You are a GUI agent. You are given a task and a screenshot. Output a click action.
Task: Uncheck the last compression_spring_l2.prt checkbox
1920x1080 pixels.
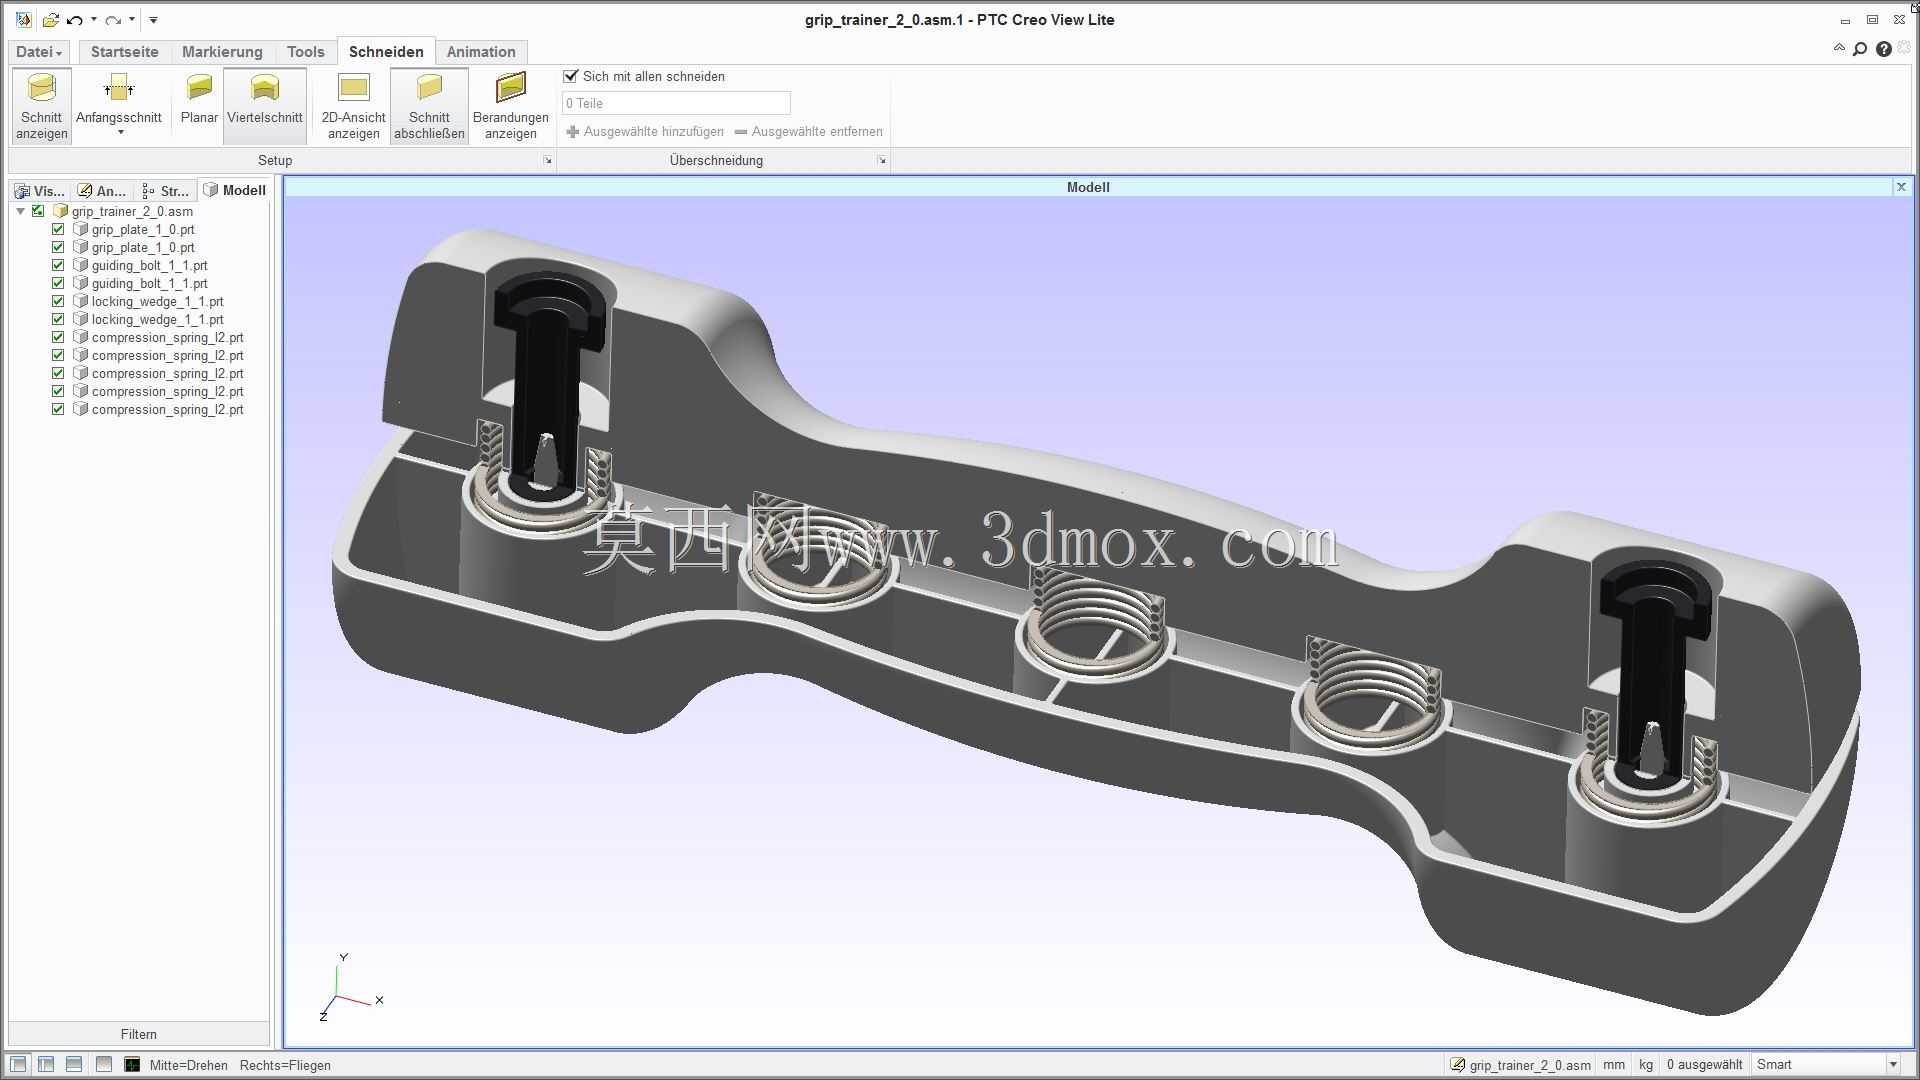tap(58, 409)
